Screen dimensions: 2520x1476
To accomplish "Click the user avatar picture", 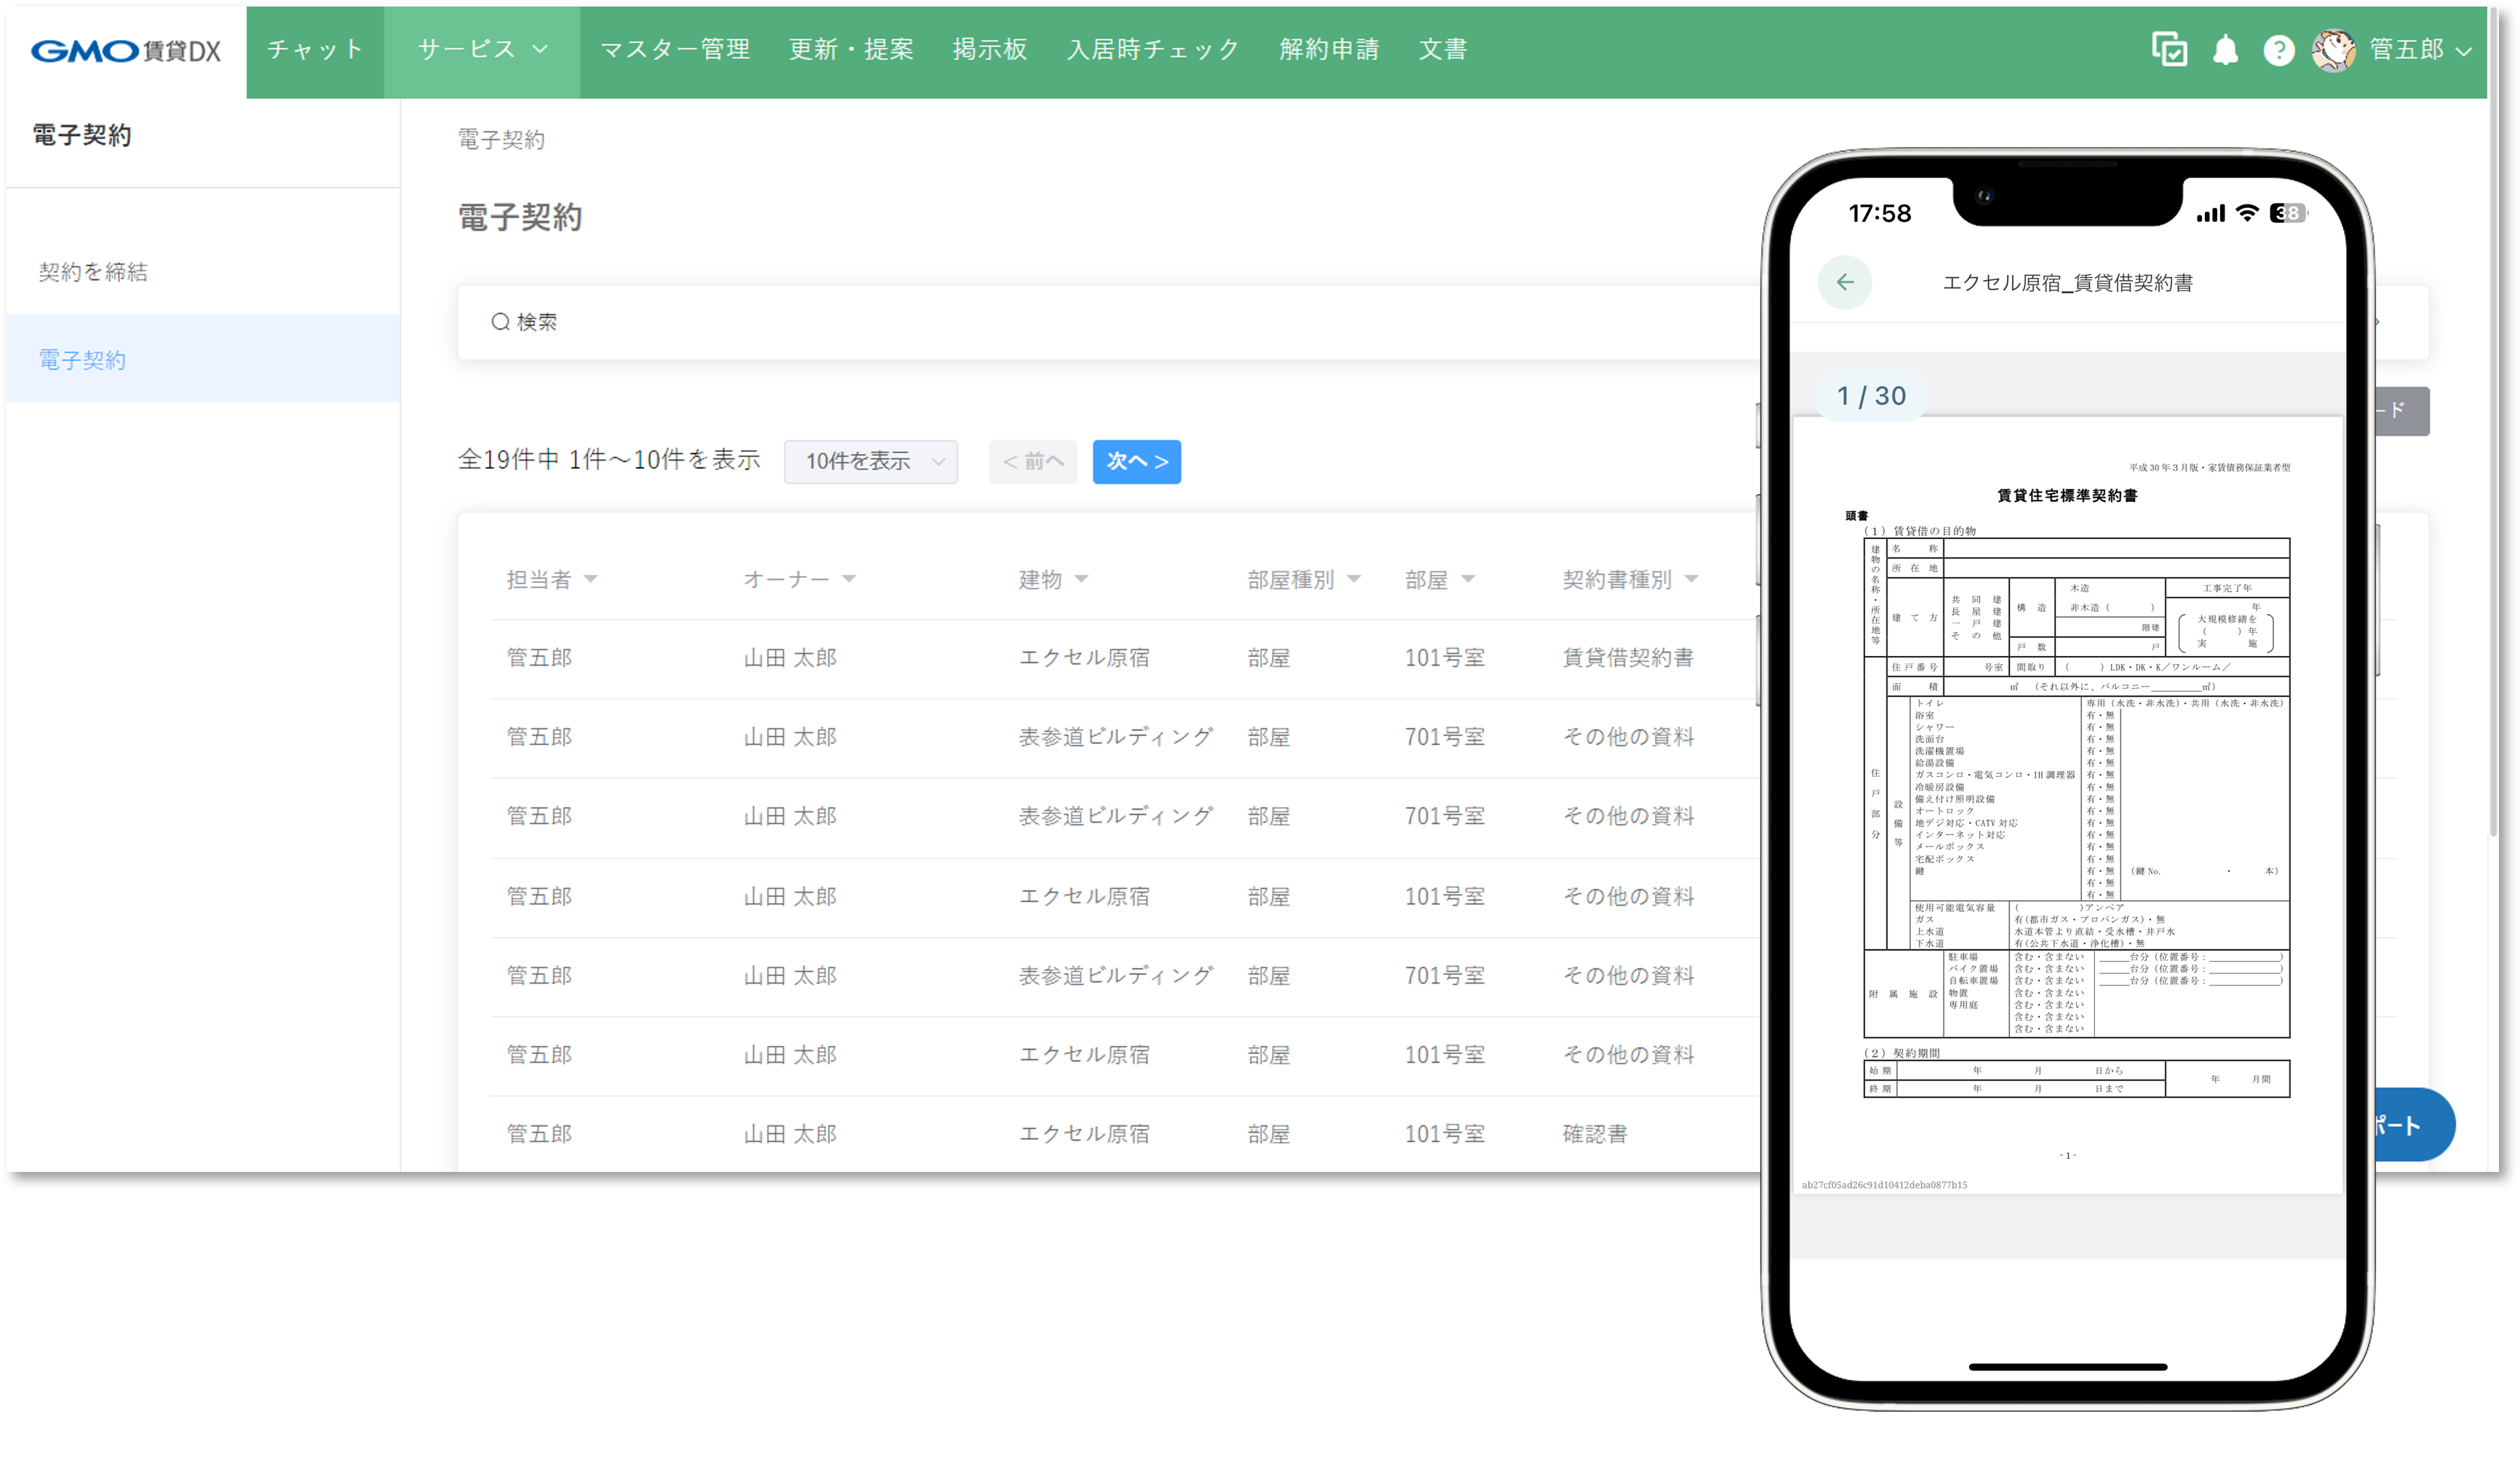I will (2334, 50).
